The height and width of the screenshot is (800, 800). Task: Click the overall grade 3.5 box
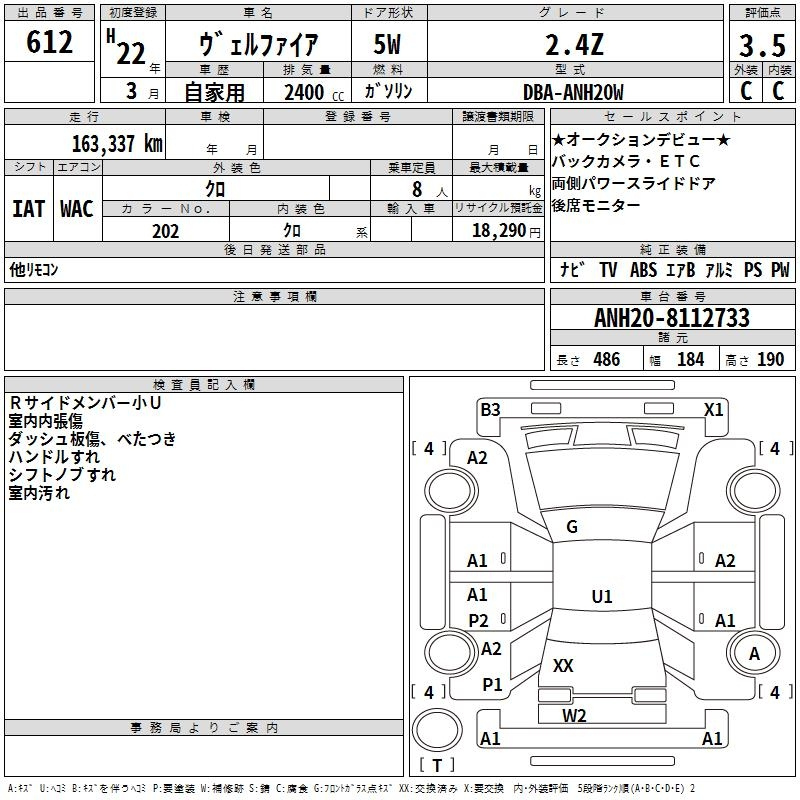click(762, 45)
